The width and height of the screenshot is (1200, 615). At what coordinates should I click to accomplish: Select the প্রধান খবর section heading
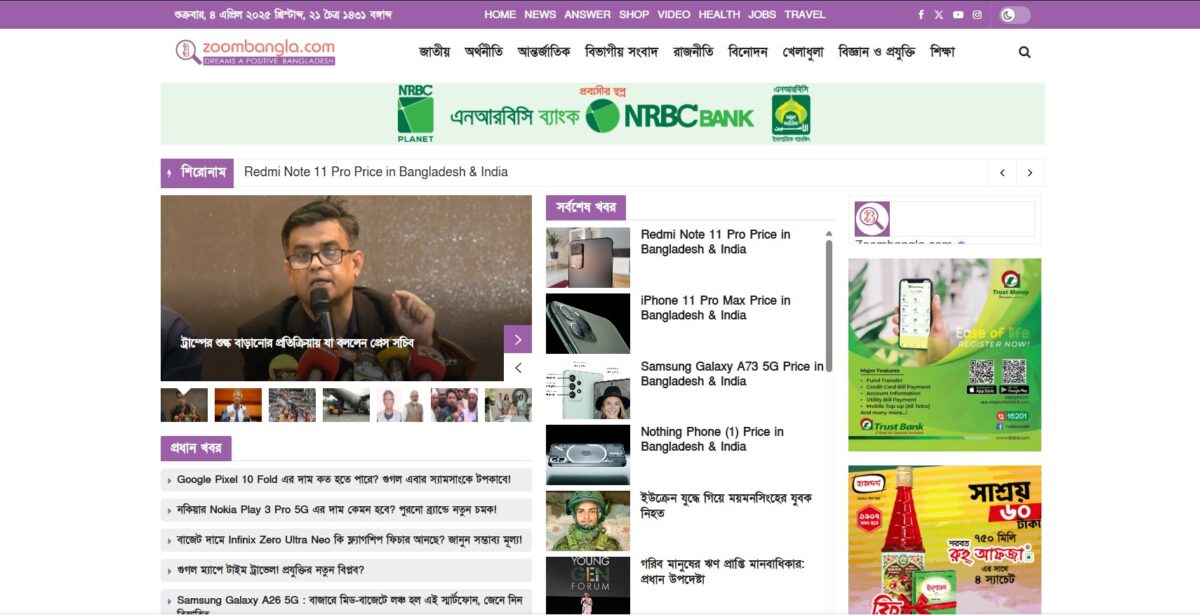click(x=196, y=449)
